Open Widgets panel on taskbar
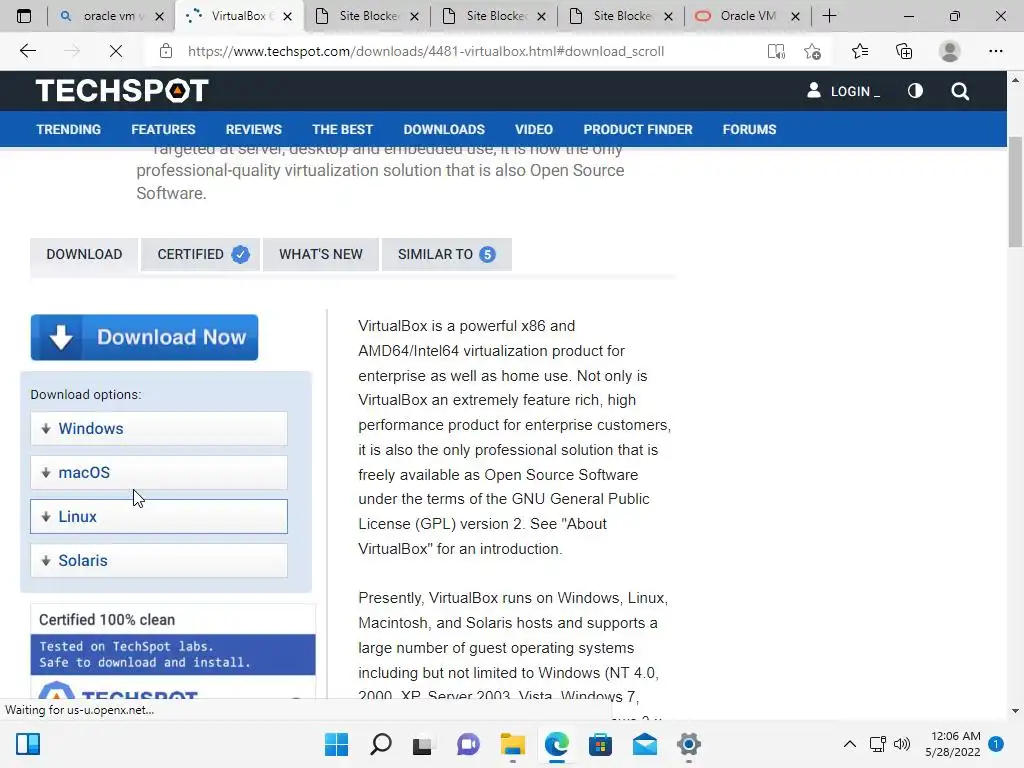 coord(28,744)
